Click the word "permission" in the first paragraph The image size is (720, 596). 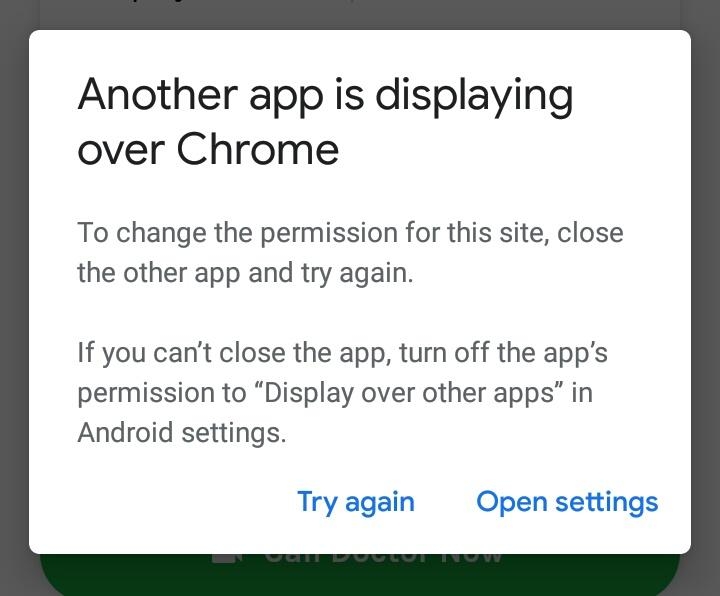[x=329, y=233]
